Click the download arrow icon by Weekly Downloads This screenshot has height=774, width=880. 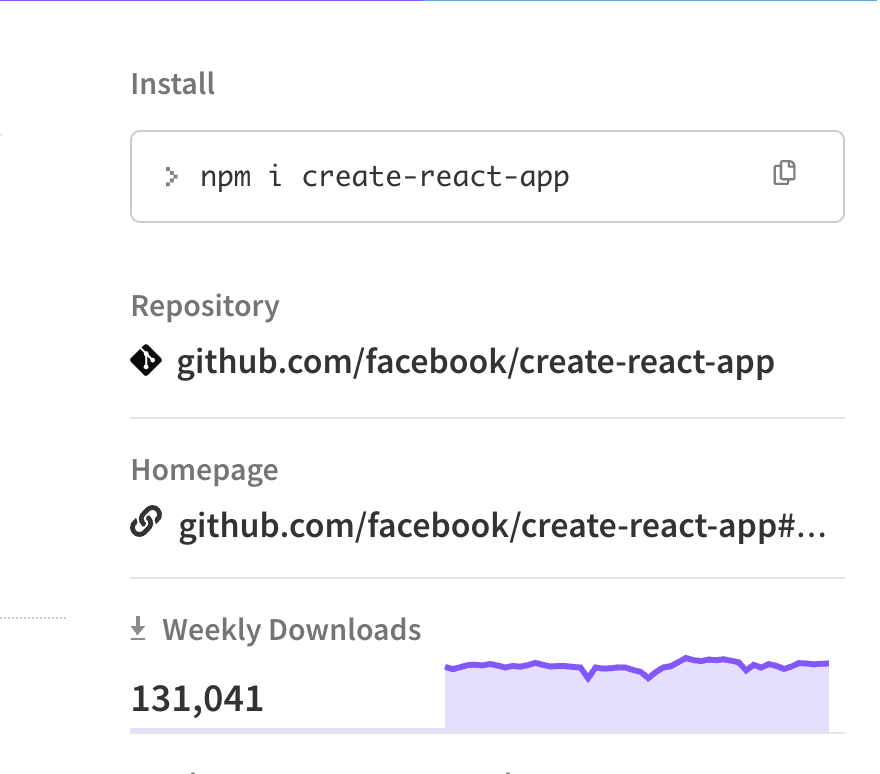coord(139,629)
